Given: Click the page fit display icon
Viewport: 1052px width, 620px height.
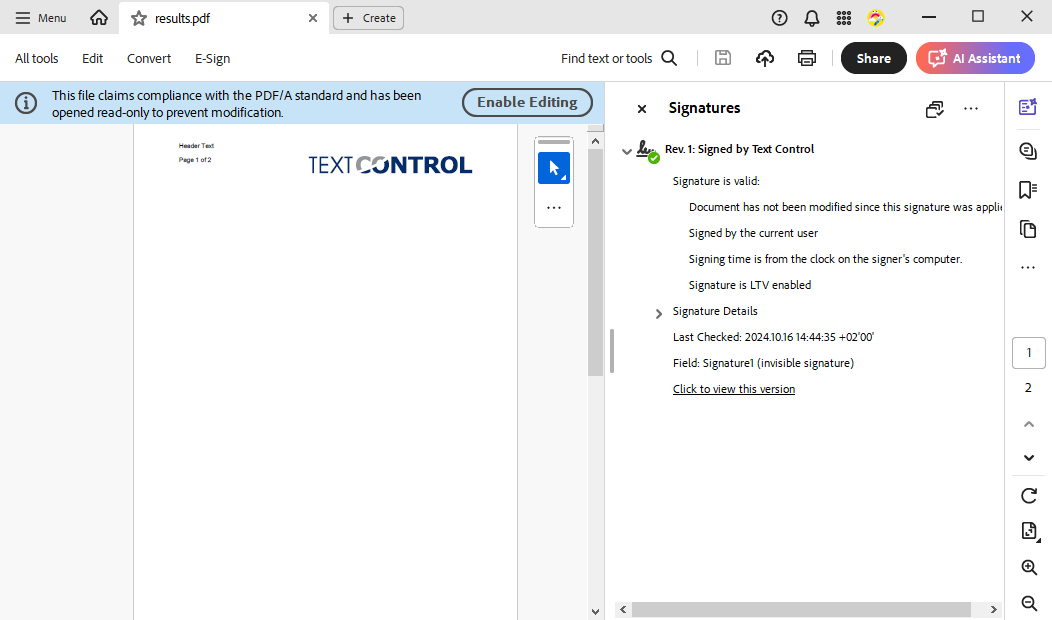Looking at the screenshot, I should click(x=1029, y=531).
